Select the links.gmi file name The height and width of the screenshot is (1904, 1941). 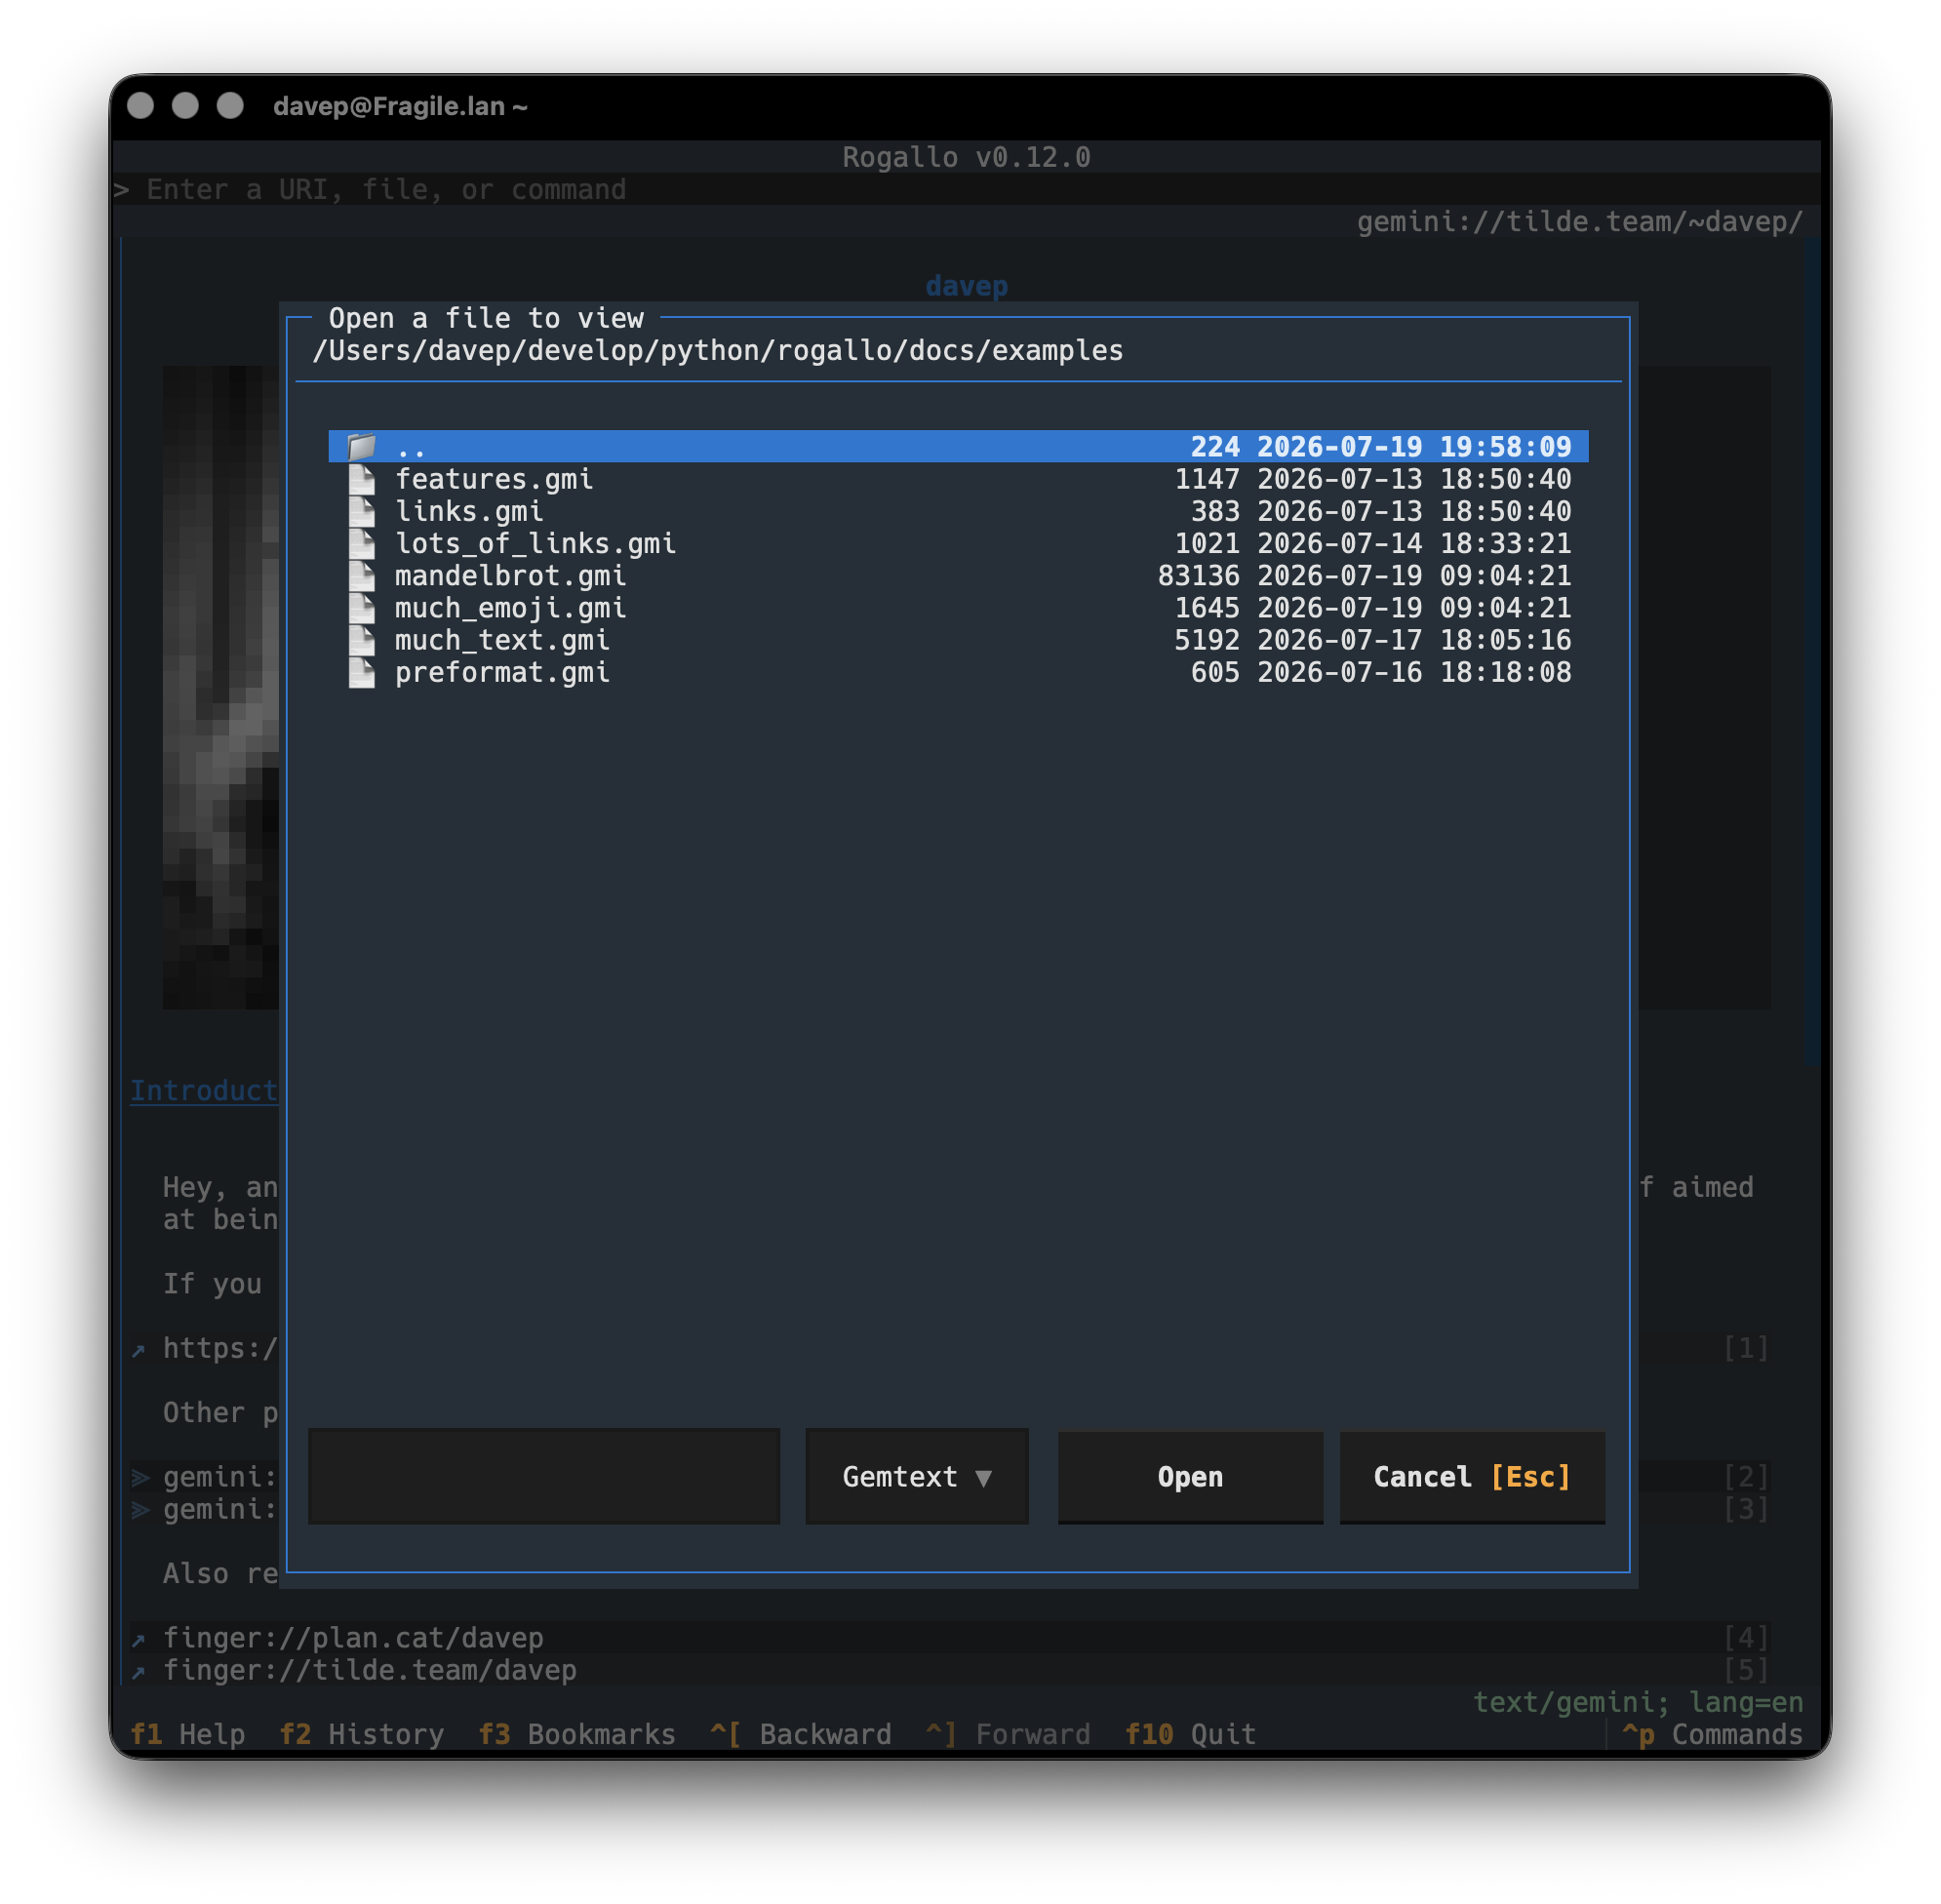click(469, 511)
